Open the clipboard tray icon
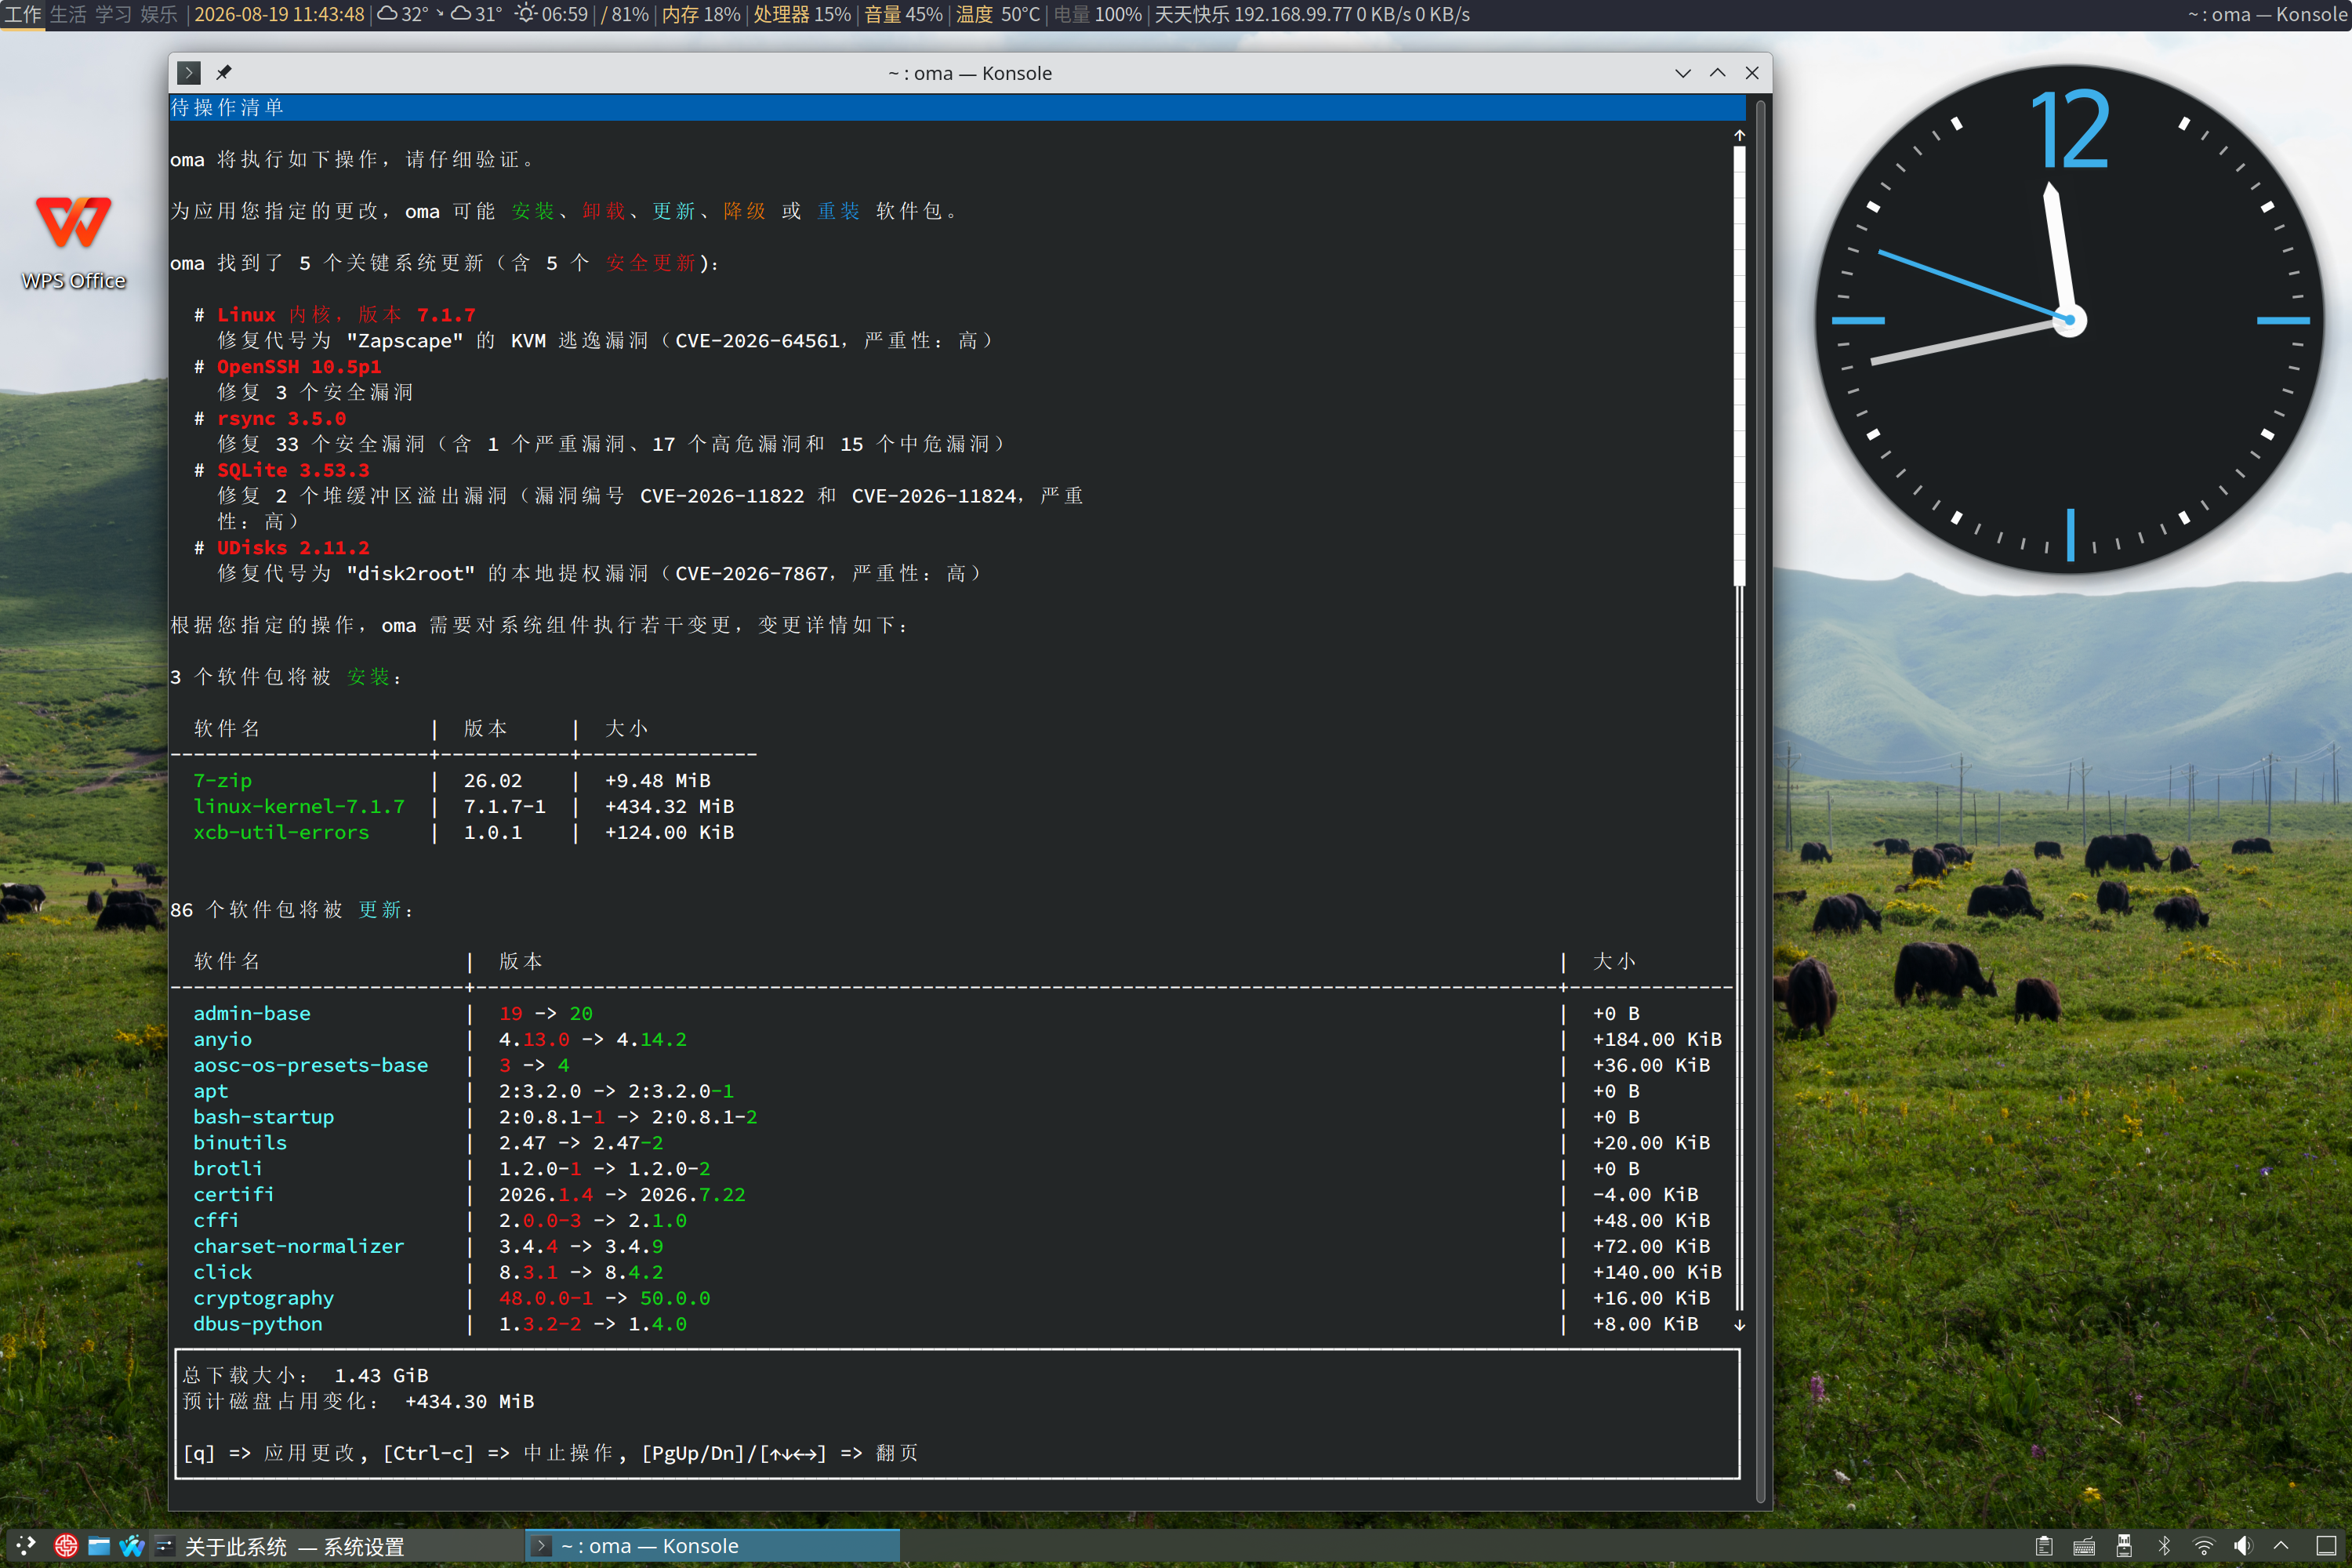 pyautogui.click(x=2044, y=1546)
